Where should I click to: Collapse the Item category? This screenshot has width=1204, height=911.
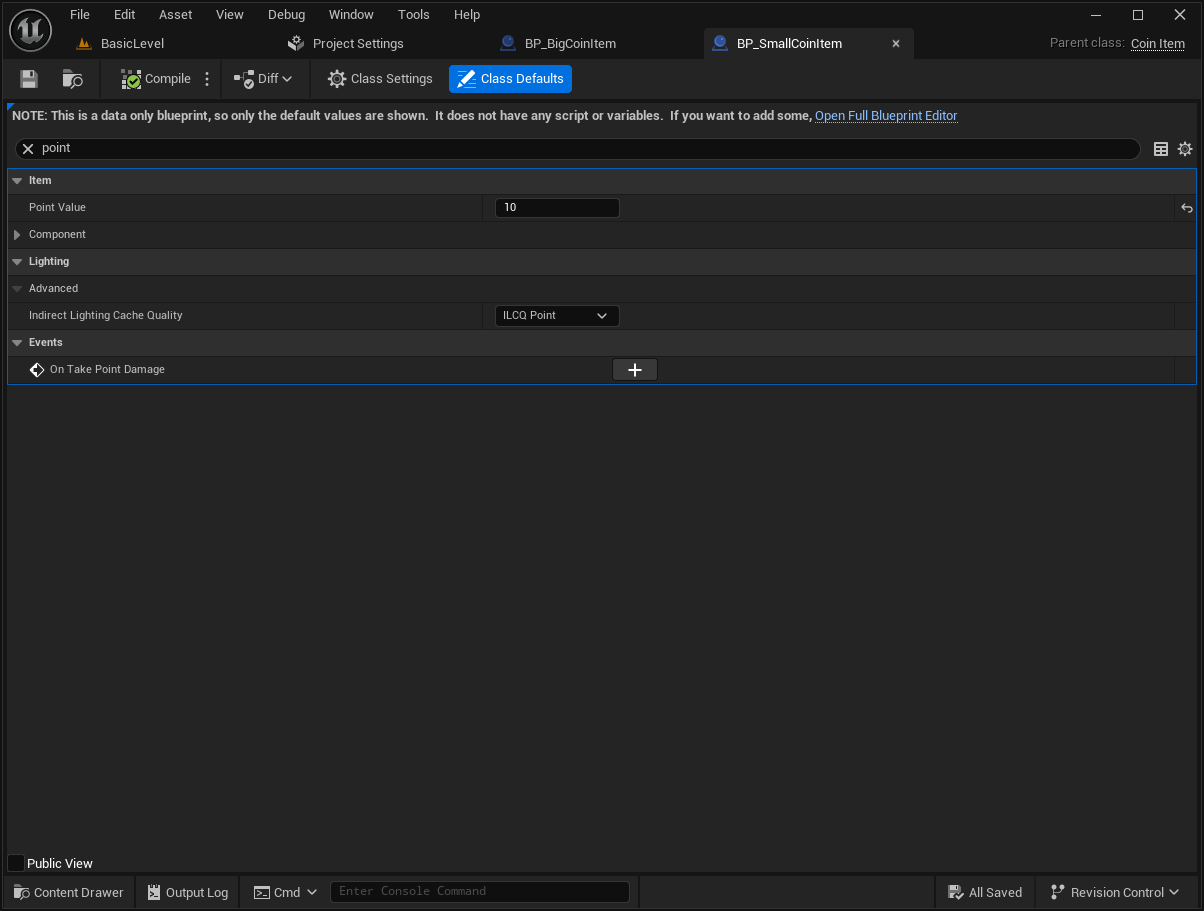click(x=17, y=181)
